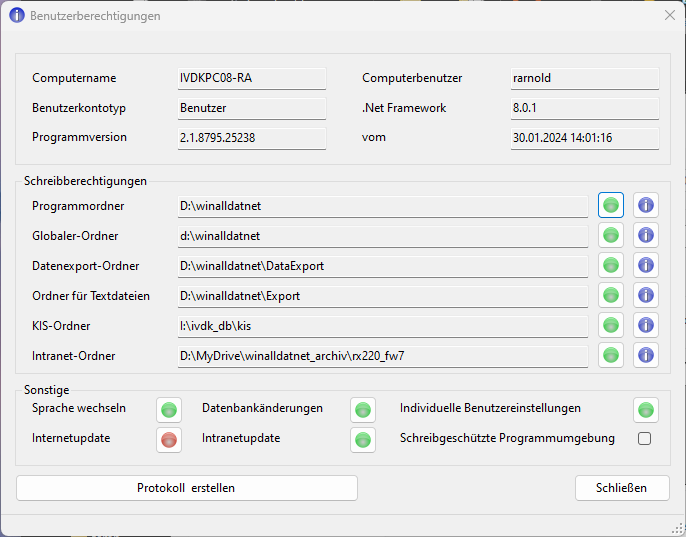Viewport: 686px width, 537px height.
Task: Close the Benutzerberechtigungen dialog window
Action: [669, 16]
